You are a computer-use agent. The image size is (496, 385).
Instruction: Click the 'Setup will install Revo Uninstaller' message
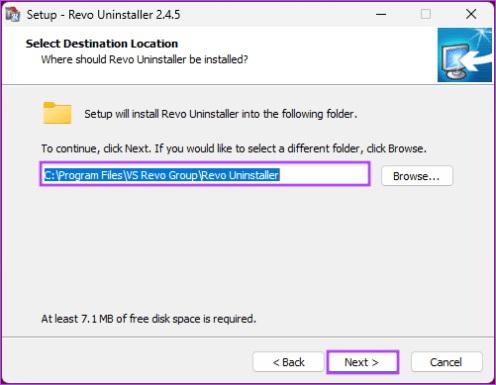tap(221, 114)
